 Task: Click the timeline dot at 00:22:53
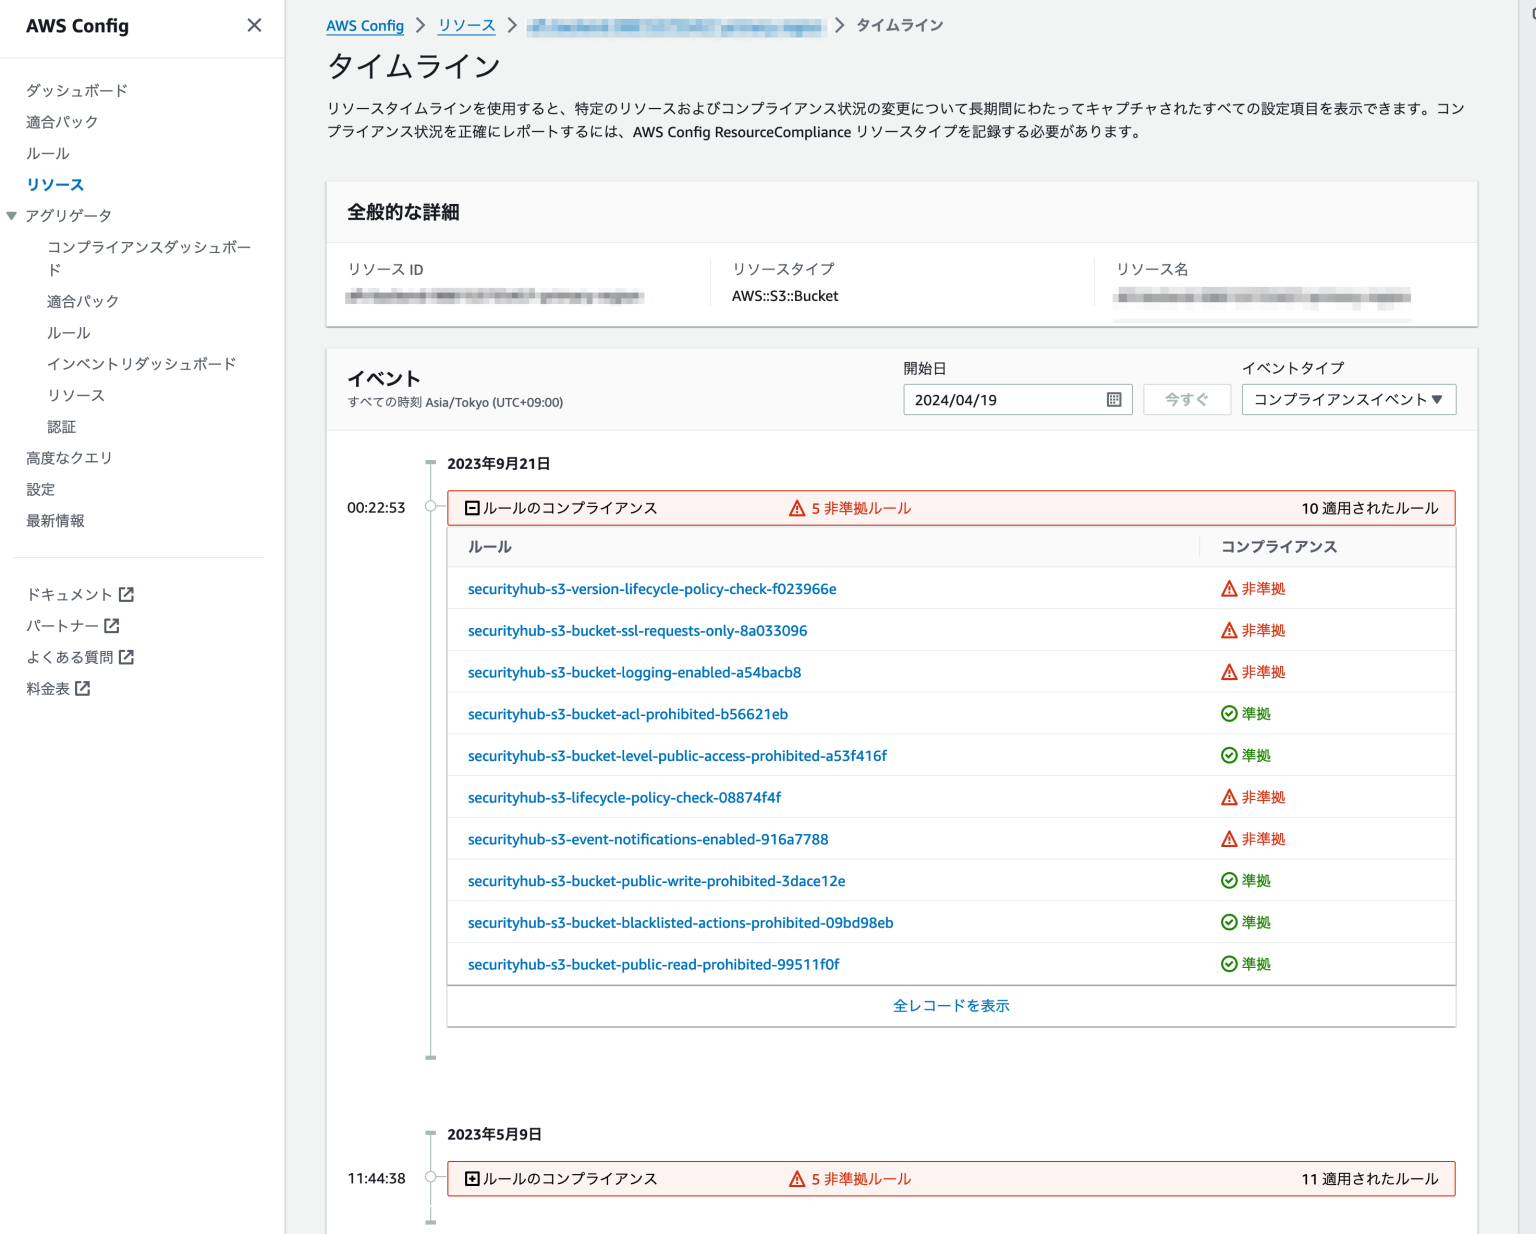tap(429, 507)
